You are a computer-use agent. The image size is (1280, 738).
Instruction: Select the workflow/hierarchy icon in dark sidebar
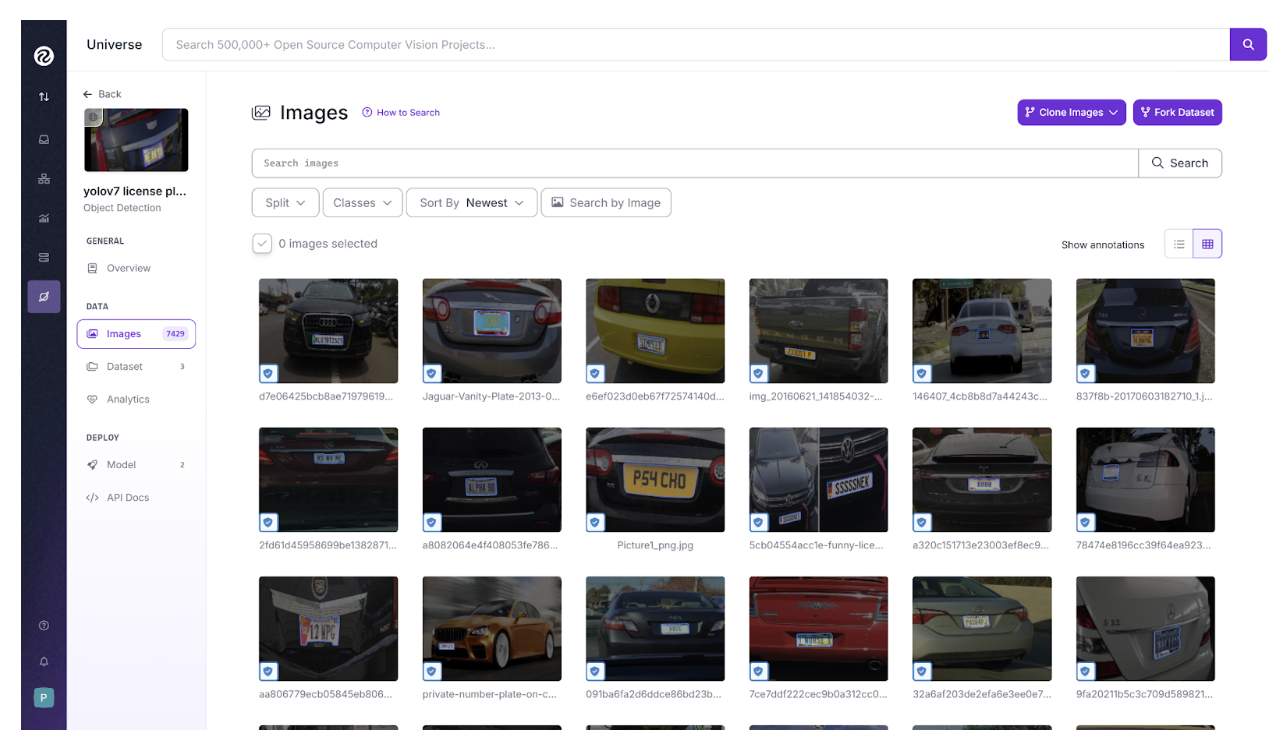click(42, 180)
